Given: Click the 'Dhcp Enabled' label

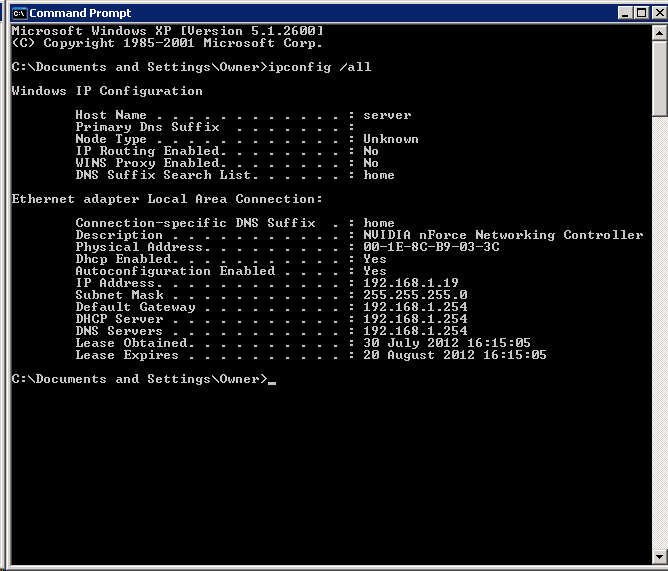Looking at the screenshot, I should pos(124,259).
